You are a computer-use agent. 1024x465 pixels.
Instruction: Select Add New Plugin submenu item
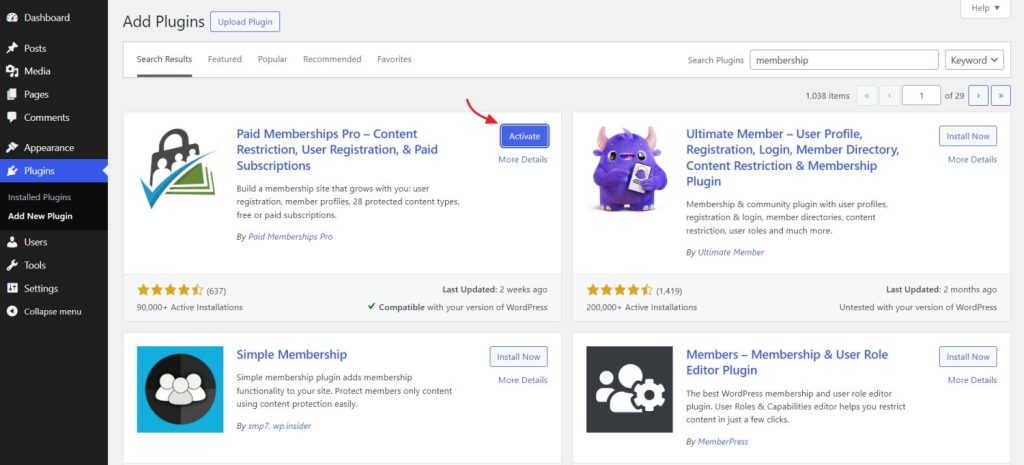pyautogui.click(x=40, y=216)
